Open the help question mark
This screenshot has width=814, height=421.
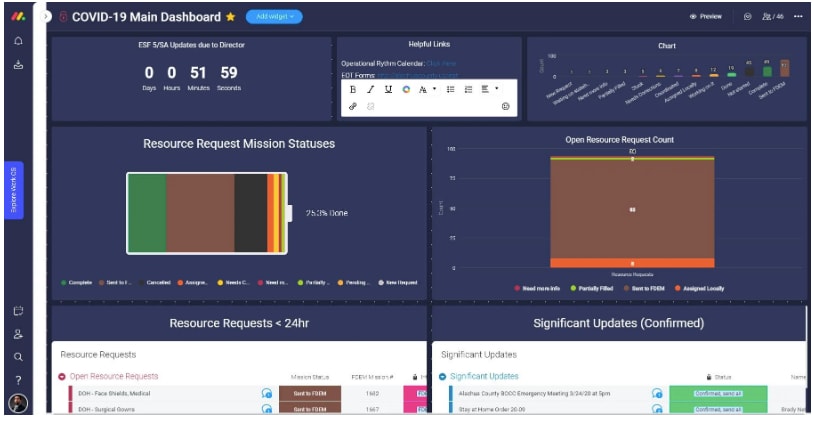point(18,380)
